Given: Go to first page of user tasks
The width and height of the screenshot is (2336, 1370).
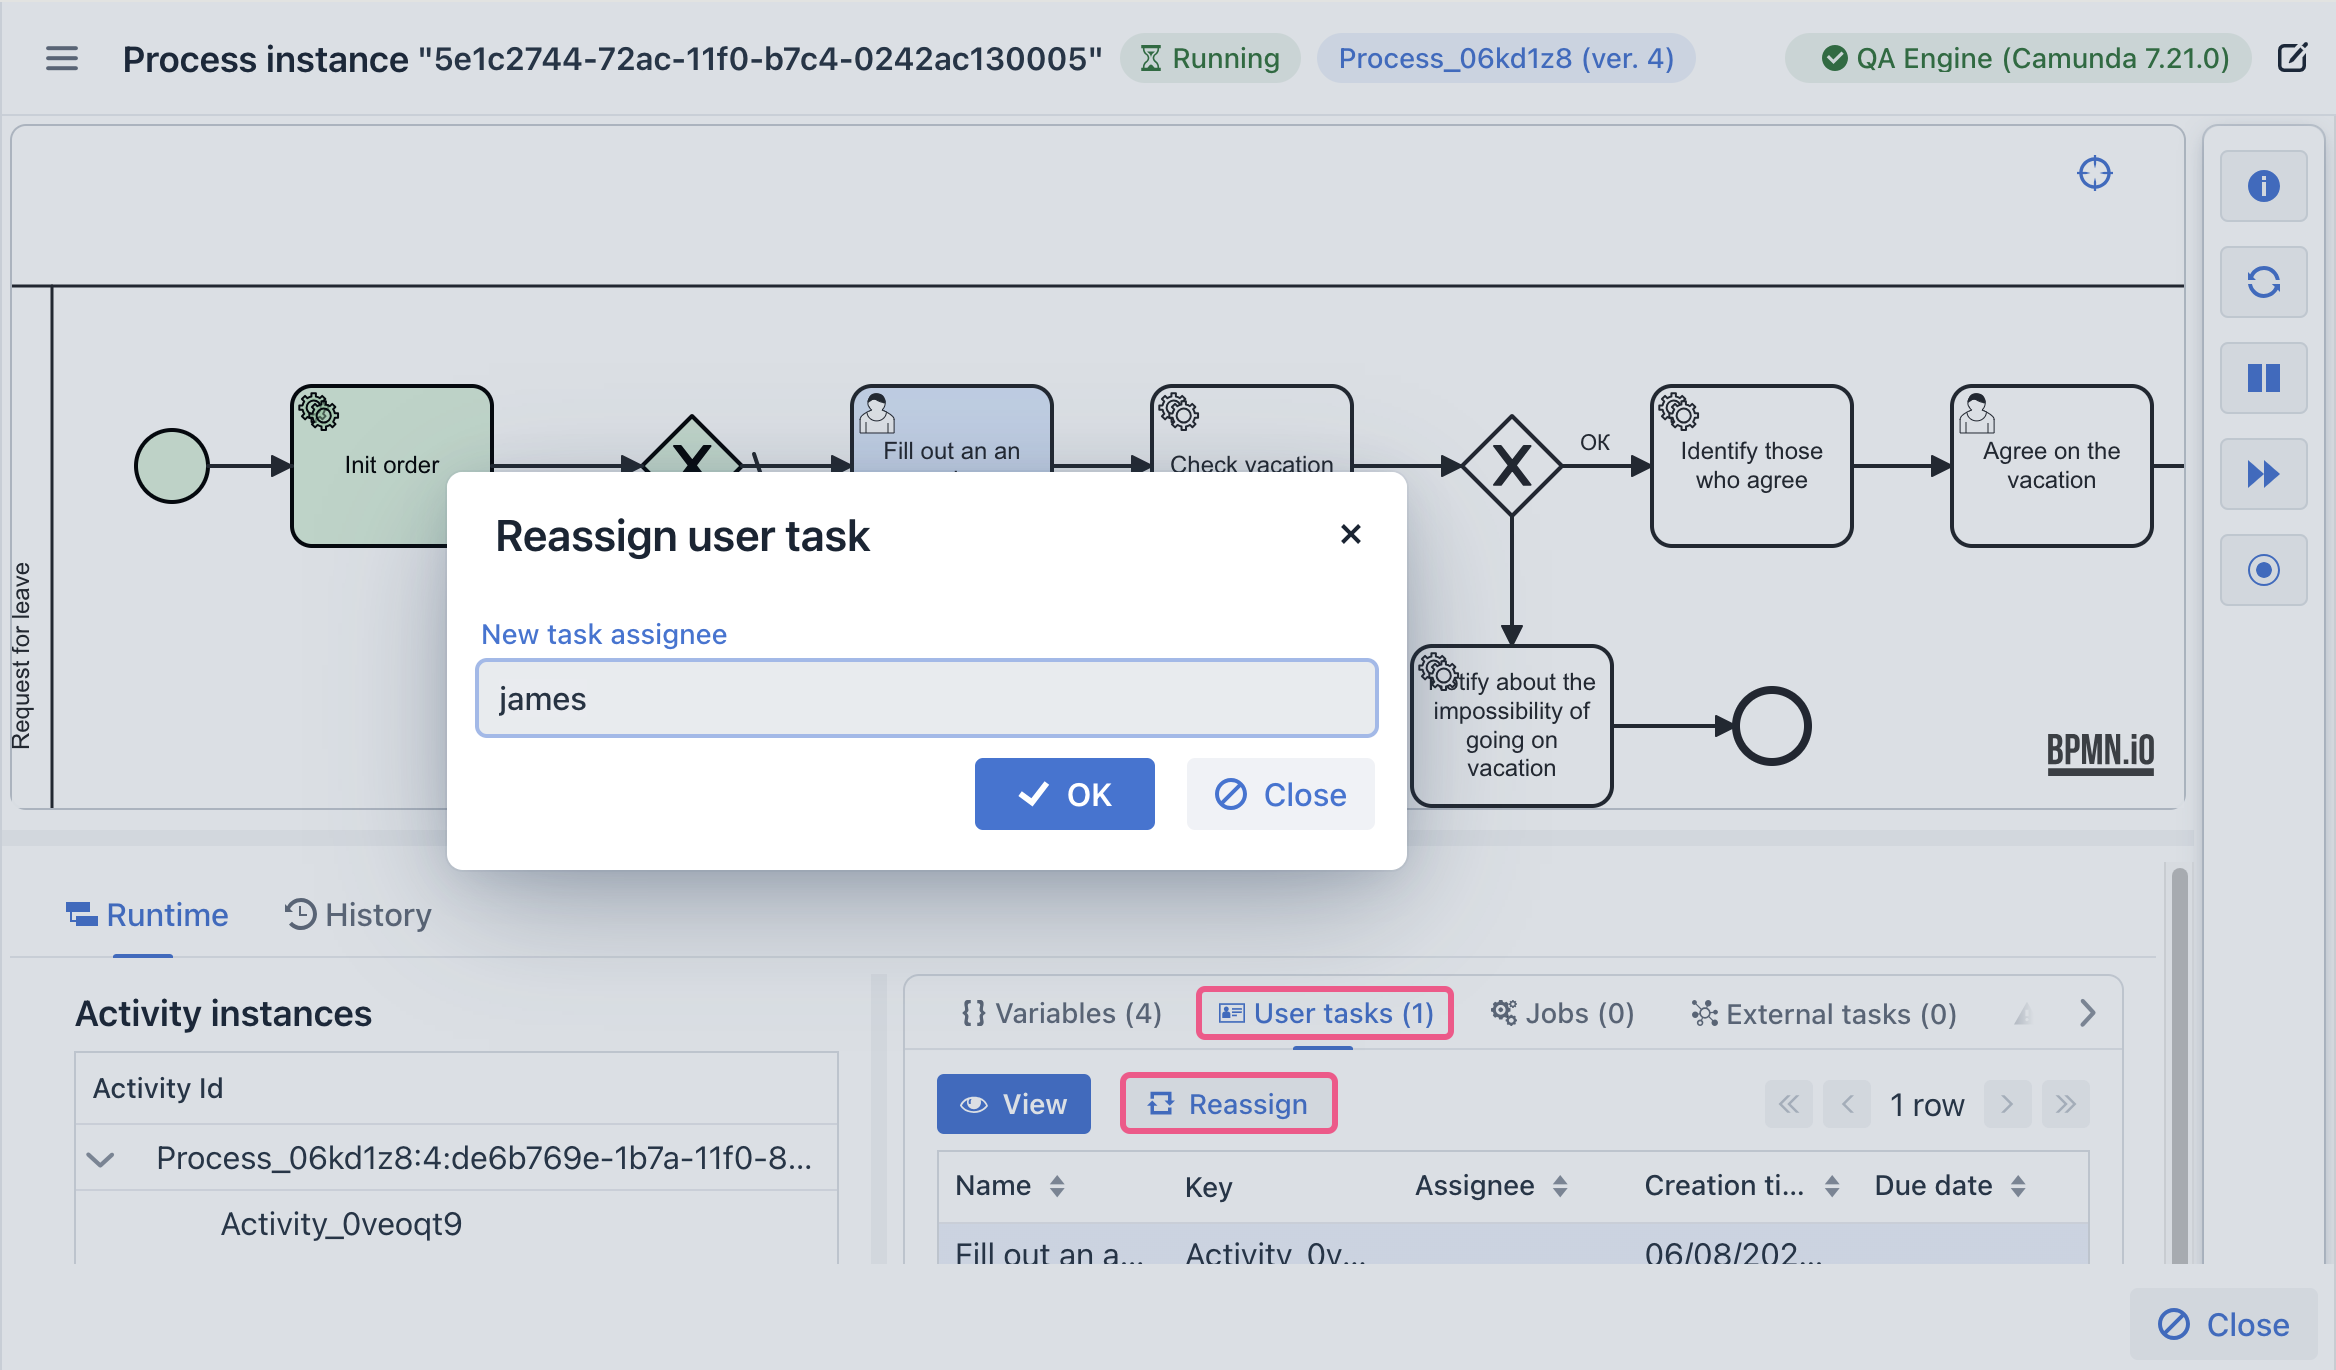Looking at the screenshot, I should click(1788, 1104).
